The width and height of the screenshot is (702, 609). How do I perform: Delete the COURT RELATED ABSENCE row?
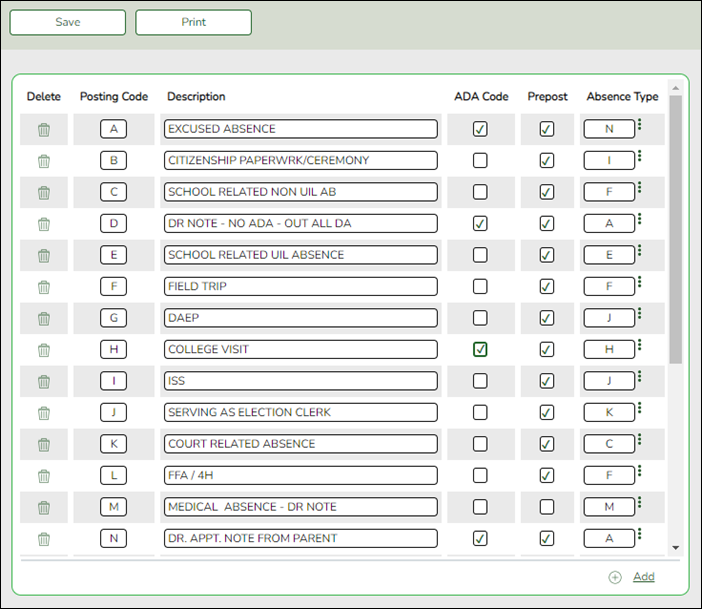click(44, 445)
